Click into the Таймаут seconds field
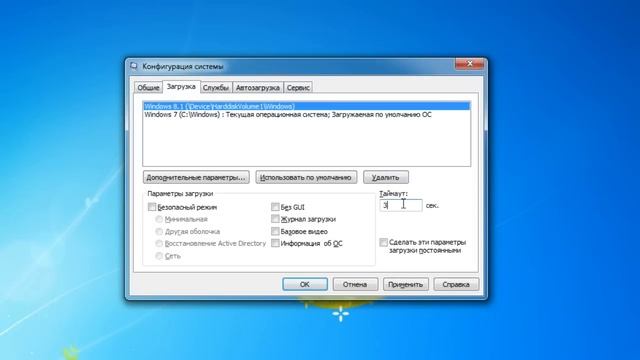 (x=401, y=205)
